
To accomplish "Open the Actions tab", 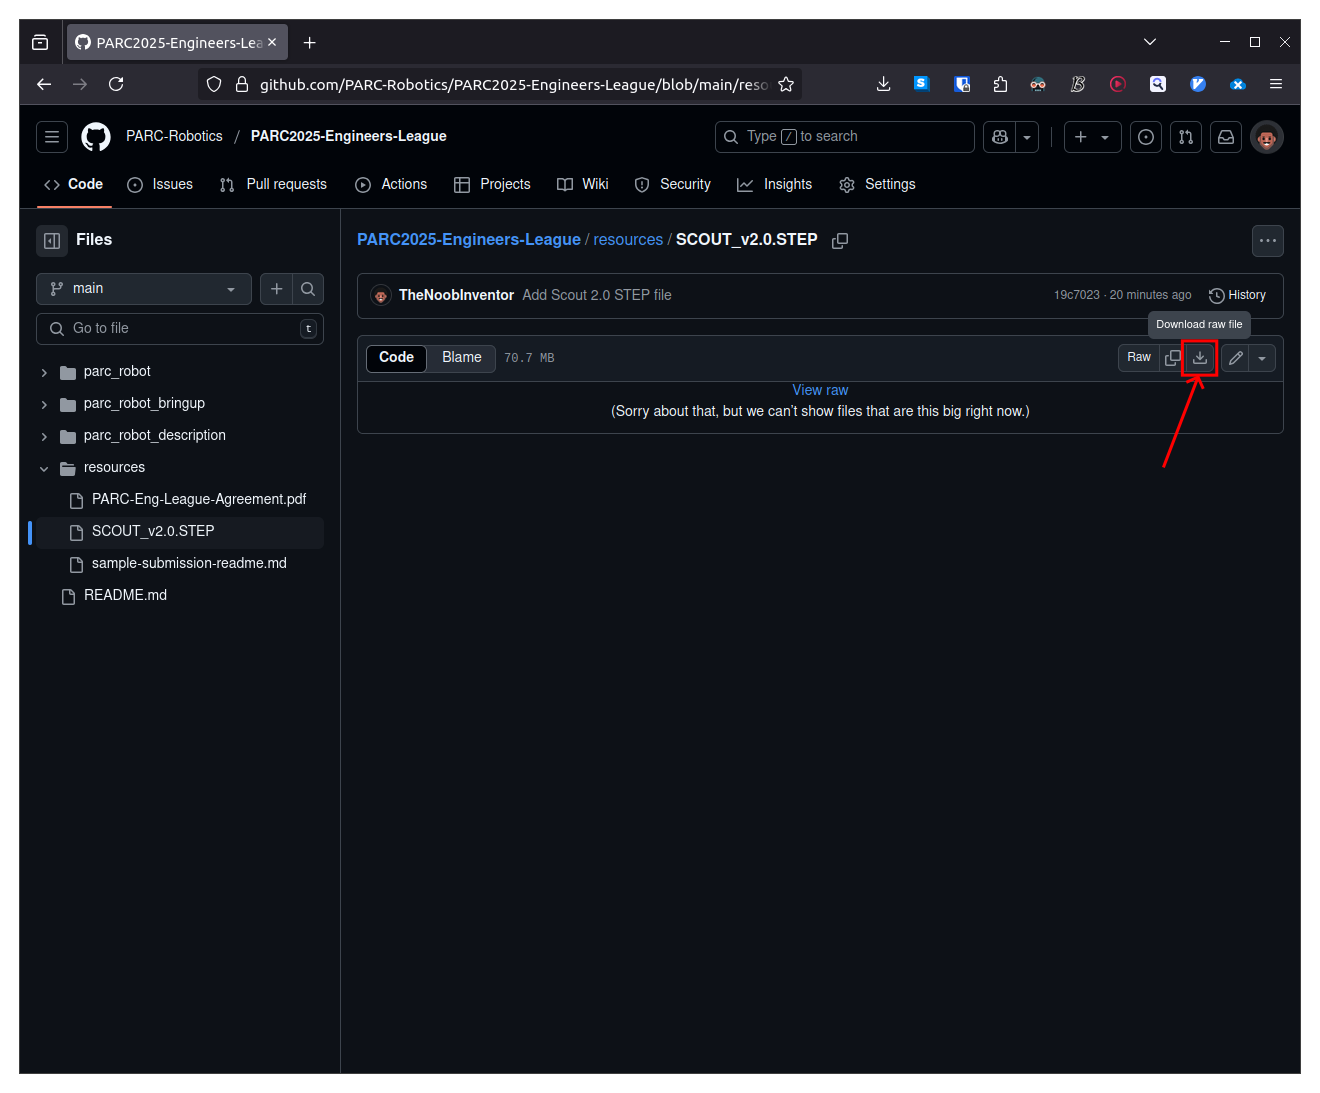I will point(391,184).
